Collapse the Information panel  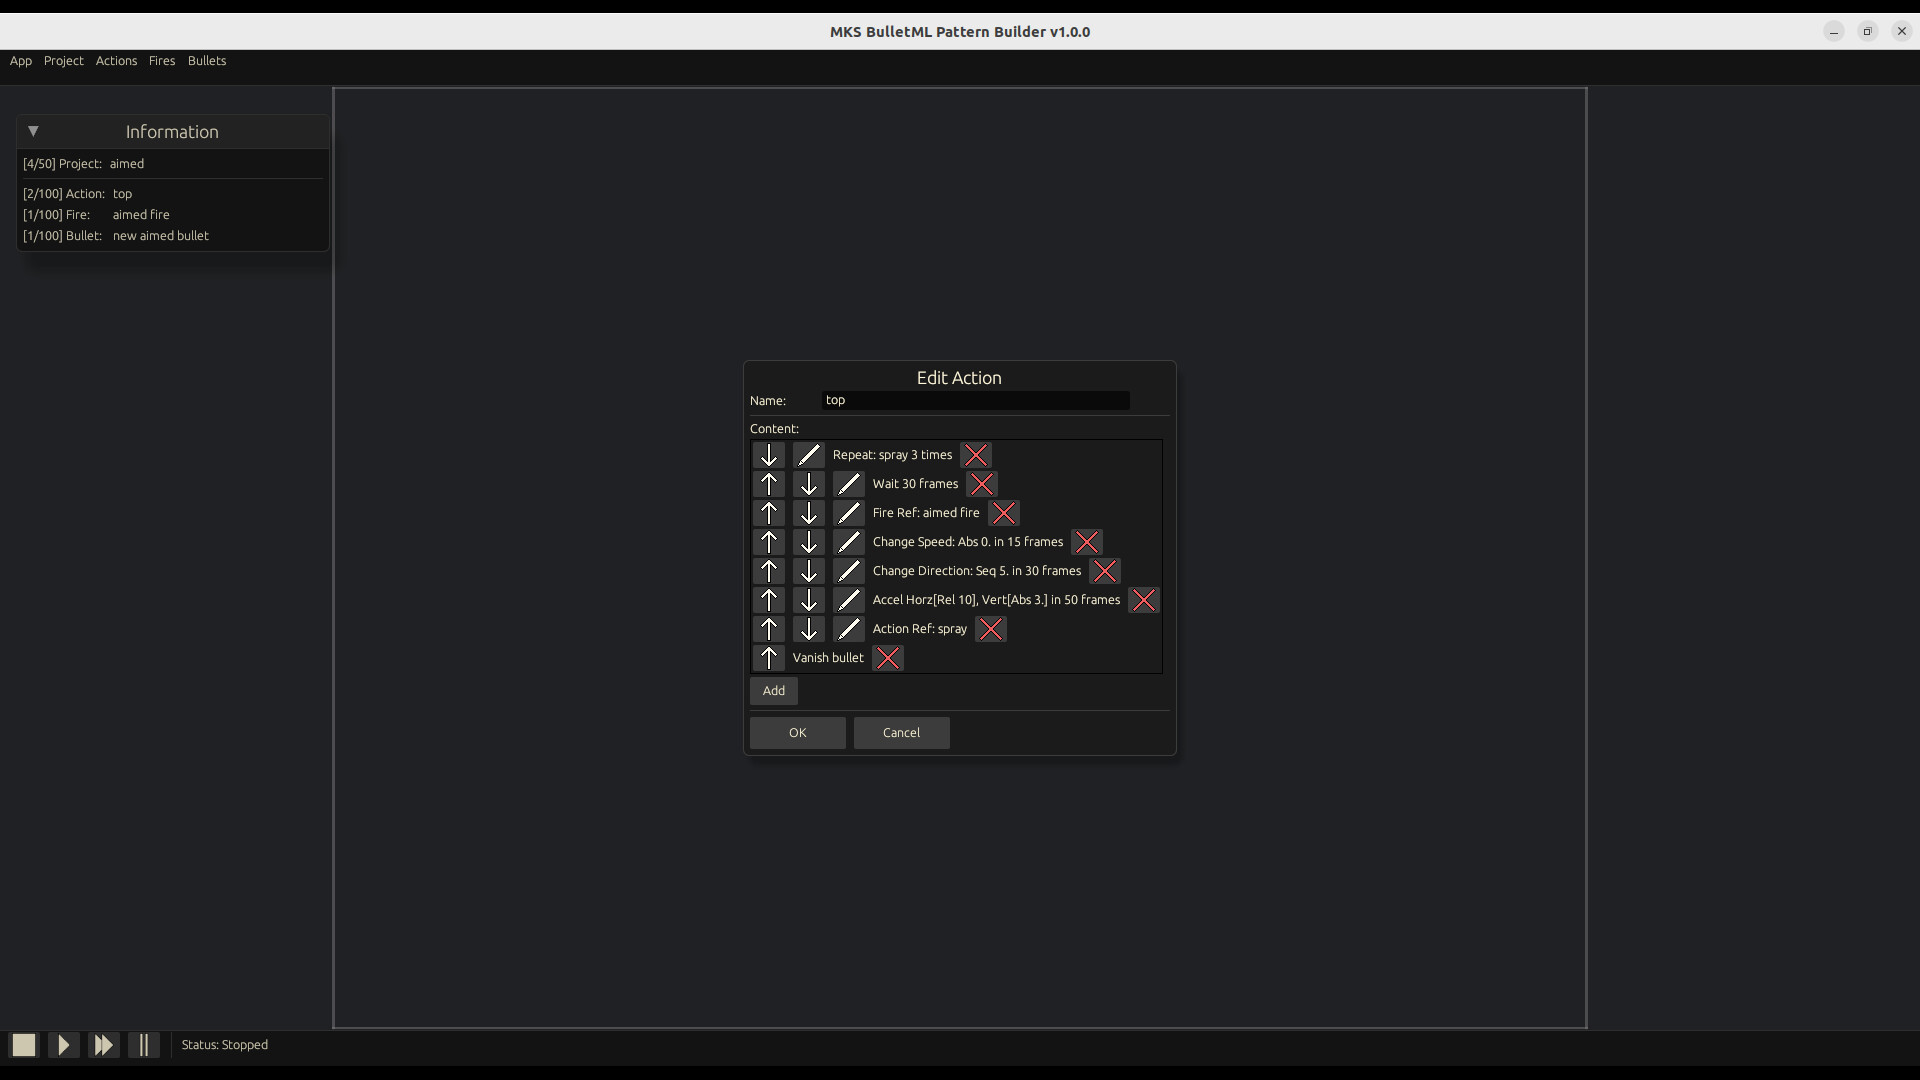pyautogui.click(x=33, y=131)
